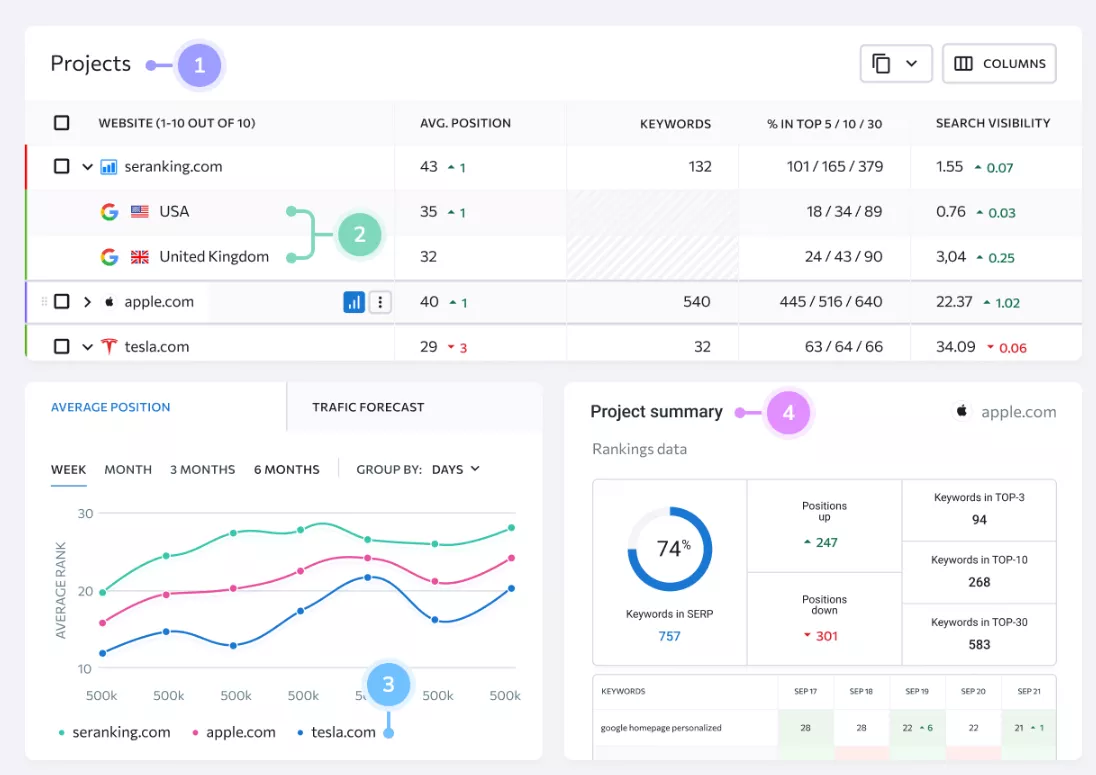Open the three-dot menu for apple.com
The height and width of the screenshot is (775, 1096).
click(380, 302)
